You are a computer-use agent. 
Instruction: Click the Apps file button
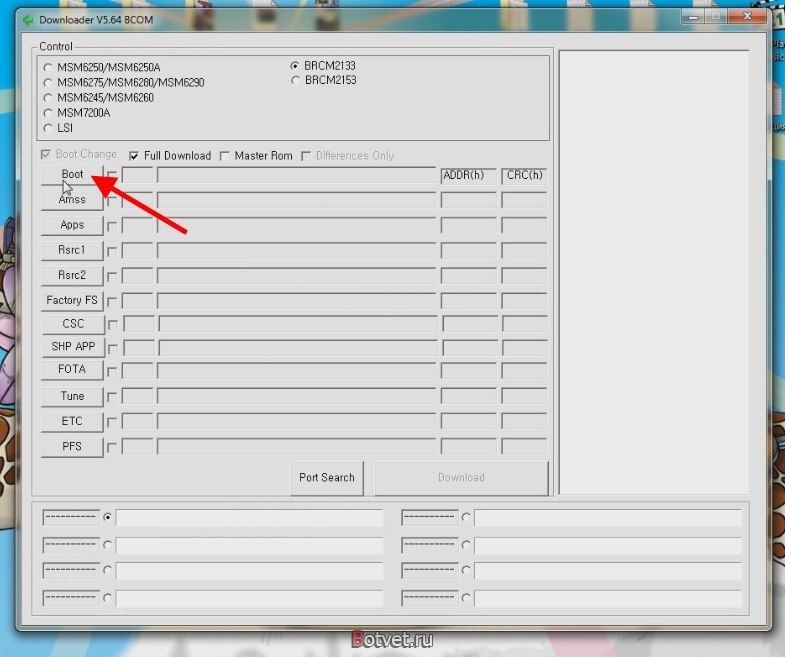click(72, 225)
